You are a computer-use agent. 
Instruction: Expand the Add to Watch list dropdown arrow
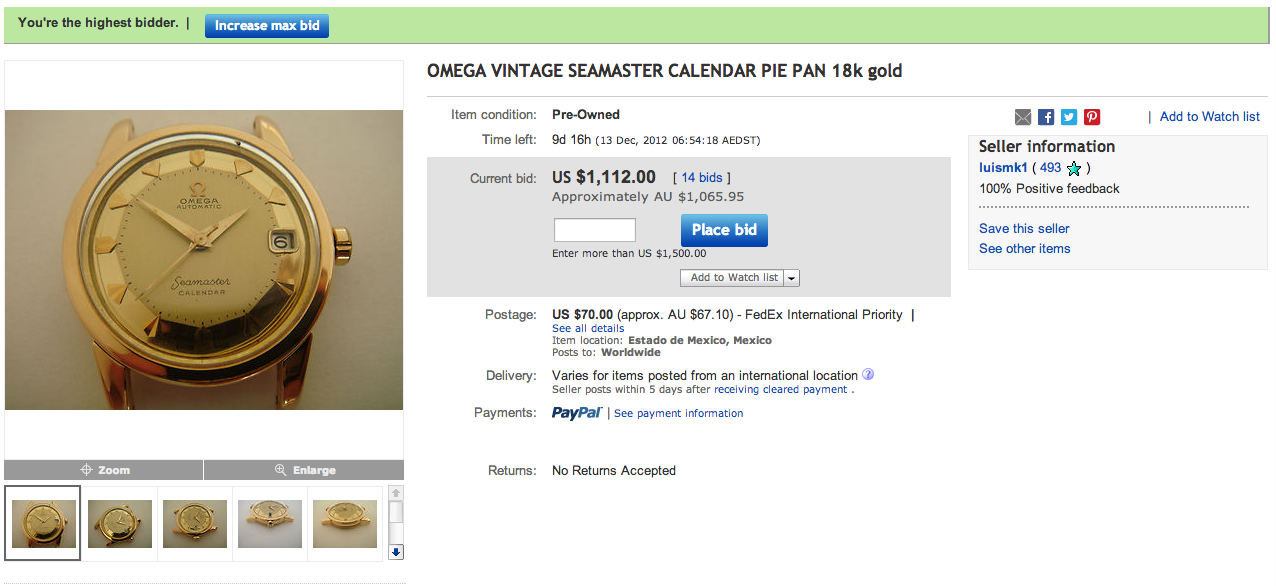tap(791, 278)
